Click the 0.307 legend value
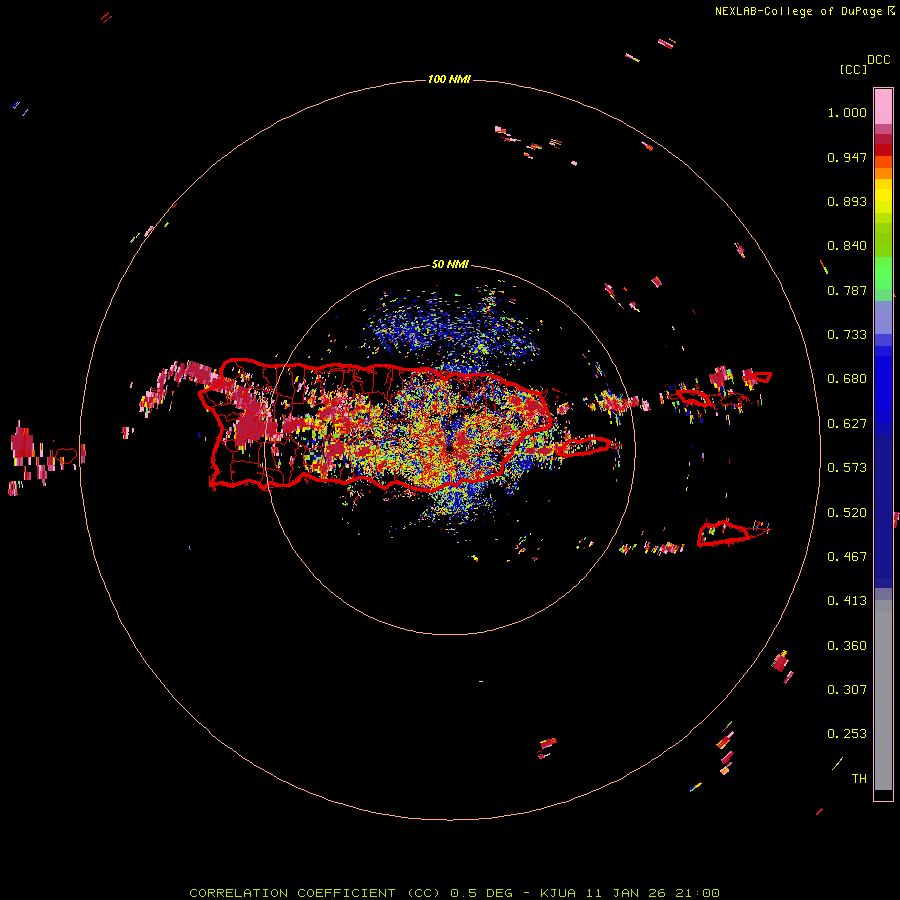The width and height of the screenshot is (900, 900). pyautogui.click(x=847, y=690)
